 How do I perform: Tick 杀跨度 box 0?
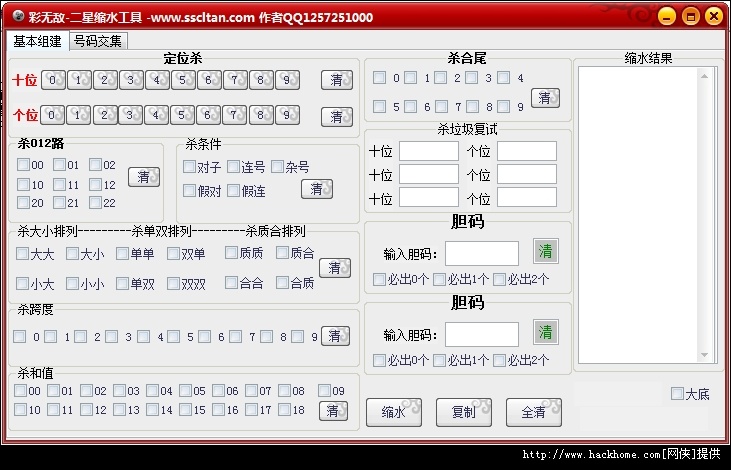tap(20, 336)
